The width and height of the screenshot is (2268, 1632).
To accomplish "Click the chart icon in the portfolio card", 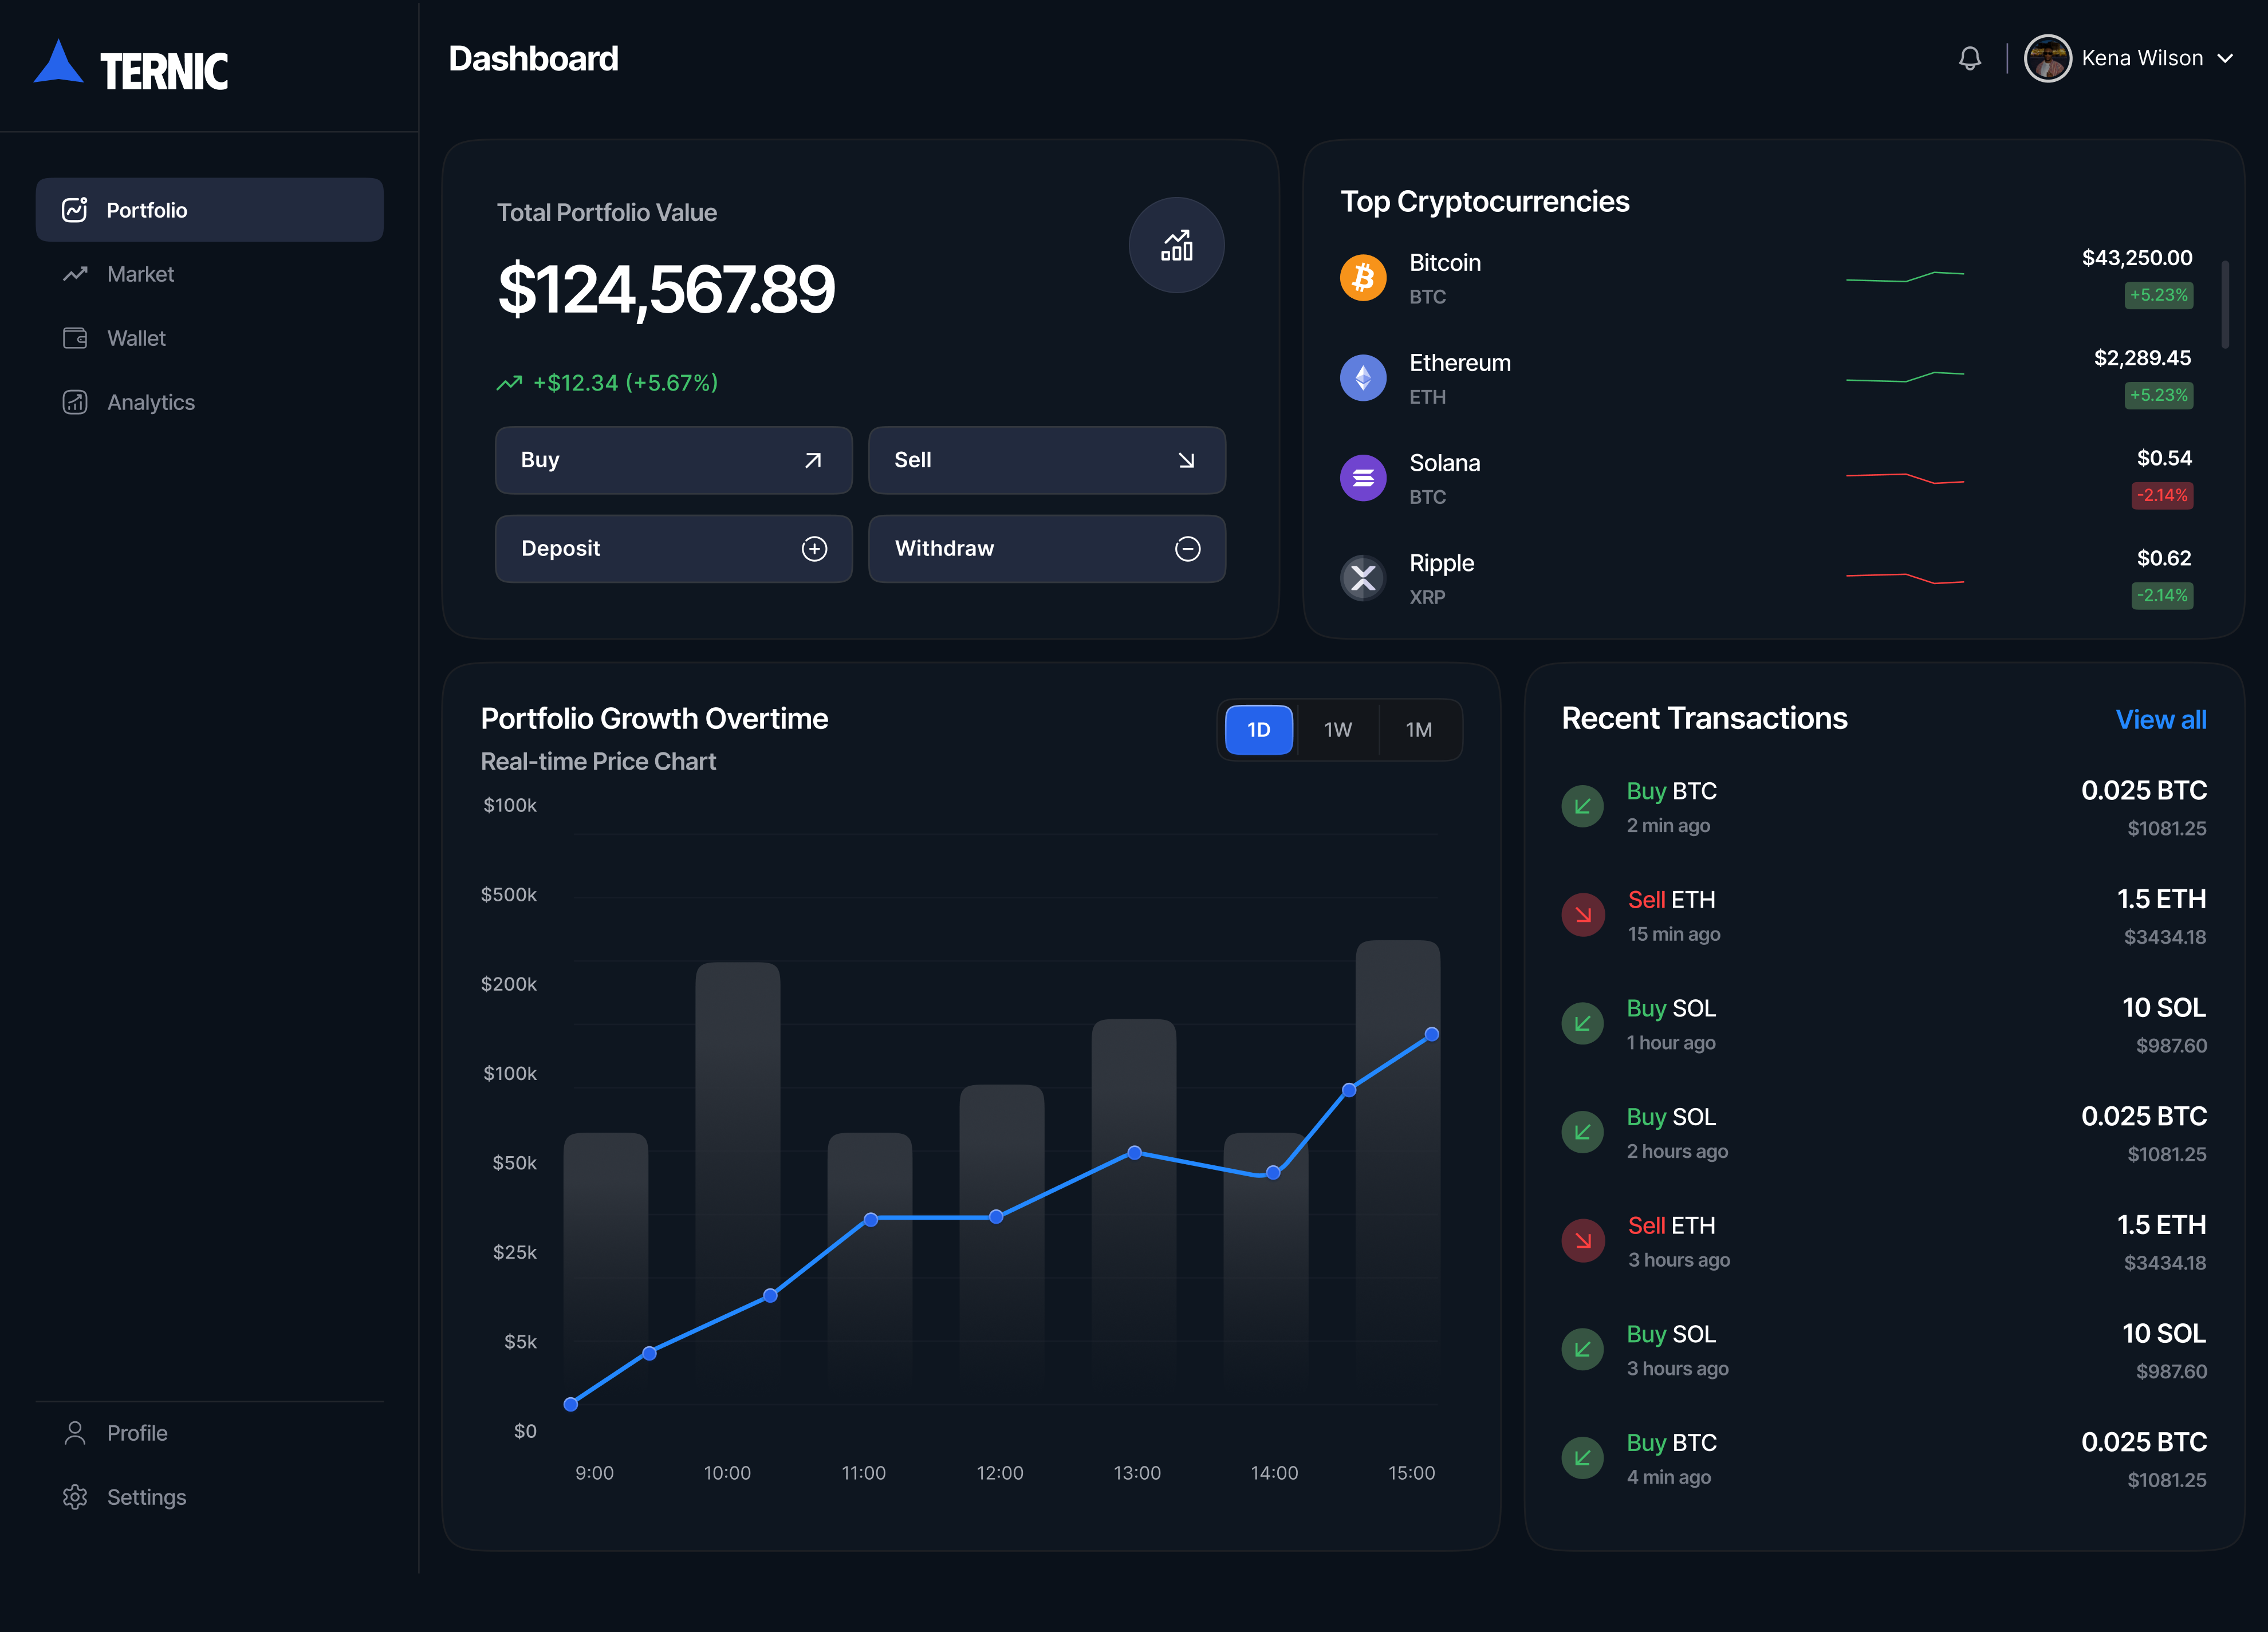I will (1176, 245).
